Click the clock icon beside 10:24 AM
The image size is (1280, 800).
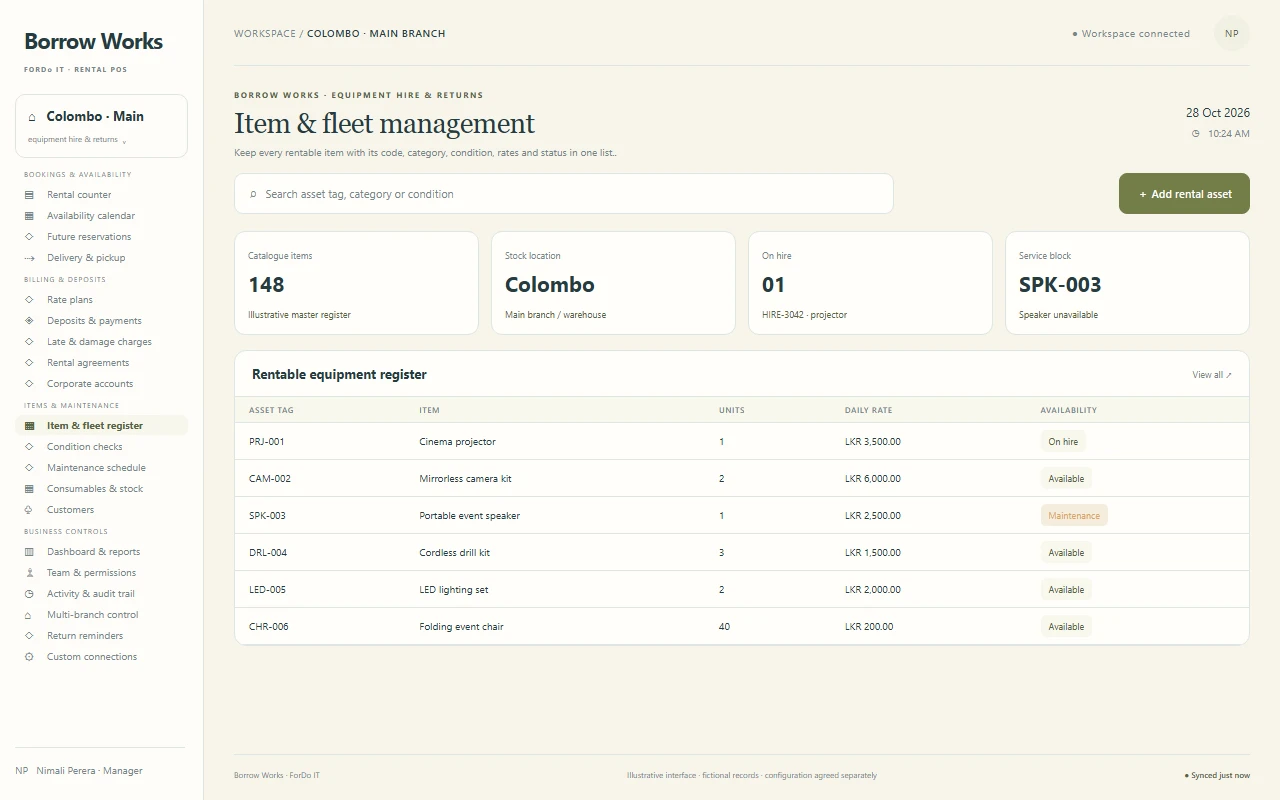pyautogui.click(x=1195, y=133)
